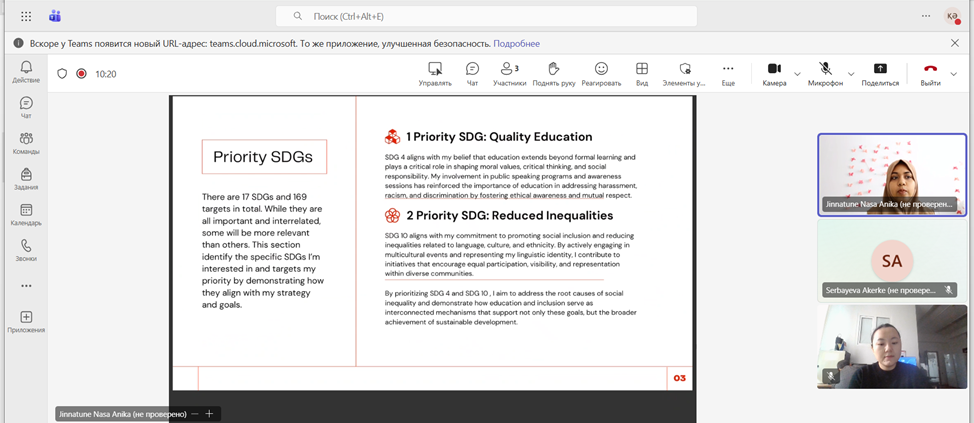Raise hand with Поднять руку button
Viewport: 974px width, 423px height.
[x=554, y=73]
